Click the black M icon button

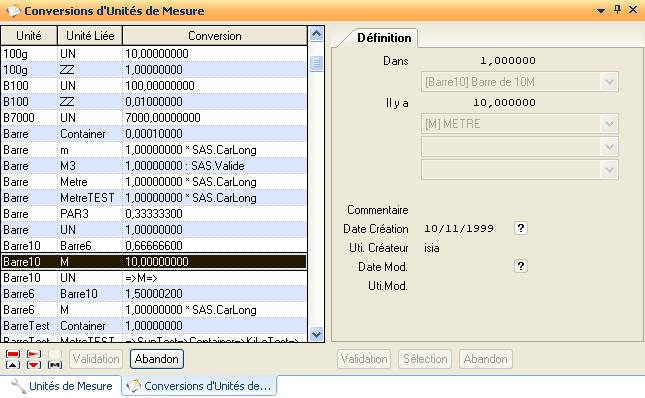tap(55, 365)
